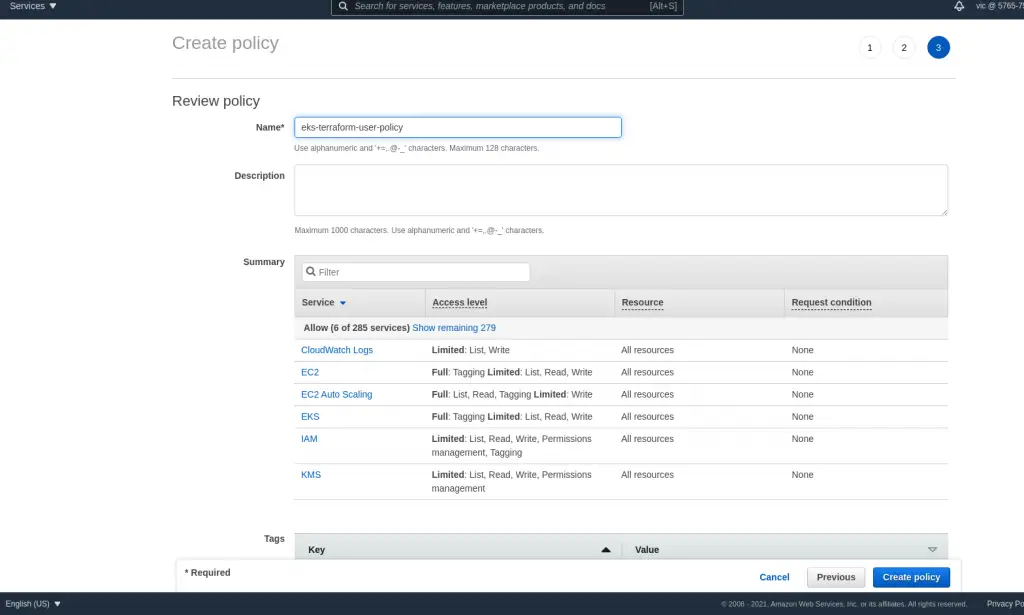The width and height of the screenshot is (1024, 615).
Task: Open the Services menu in the top bar
Action: [x=33, y=6]
